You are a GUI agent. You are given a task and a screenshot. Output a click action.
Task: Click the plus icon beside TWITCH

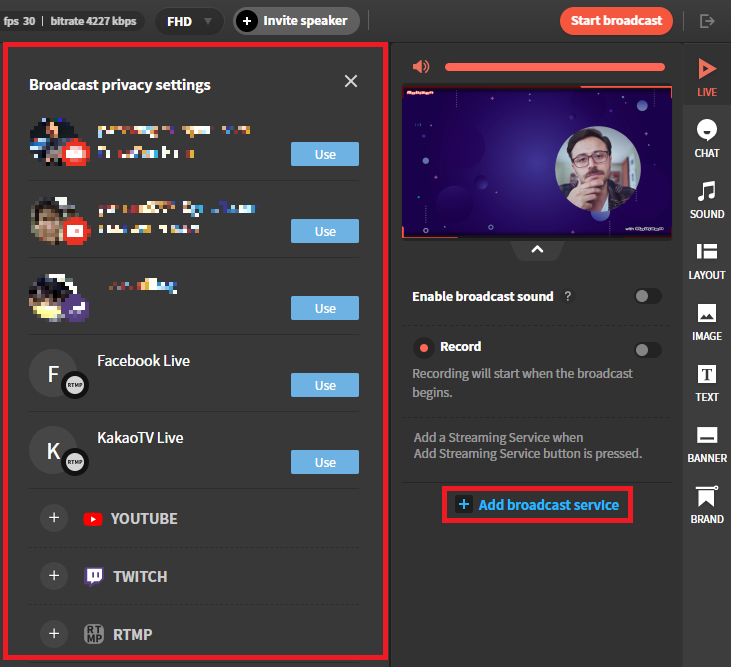(54, 576)
